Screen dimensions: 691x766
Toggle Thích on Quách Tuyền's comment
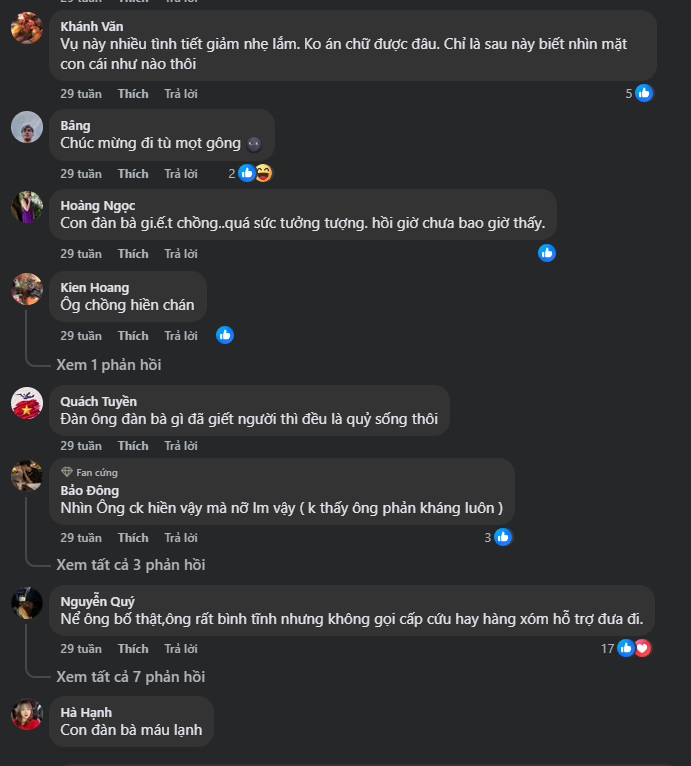point(133,446)
